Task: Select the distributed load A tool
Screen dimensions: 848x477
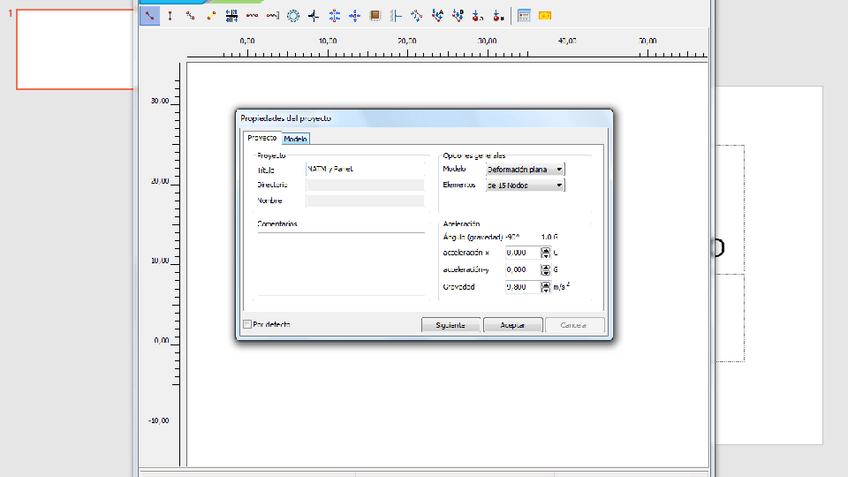Action: 438,16
